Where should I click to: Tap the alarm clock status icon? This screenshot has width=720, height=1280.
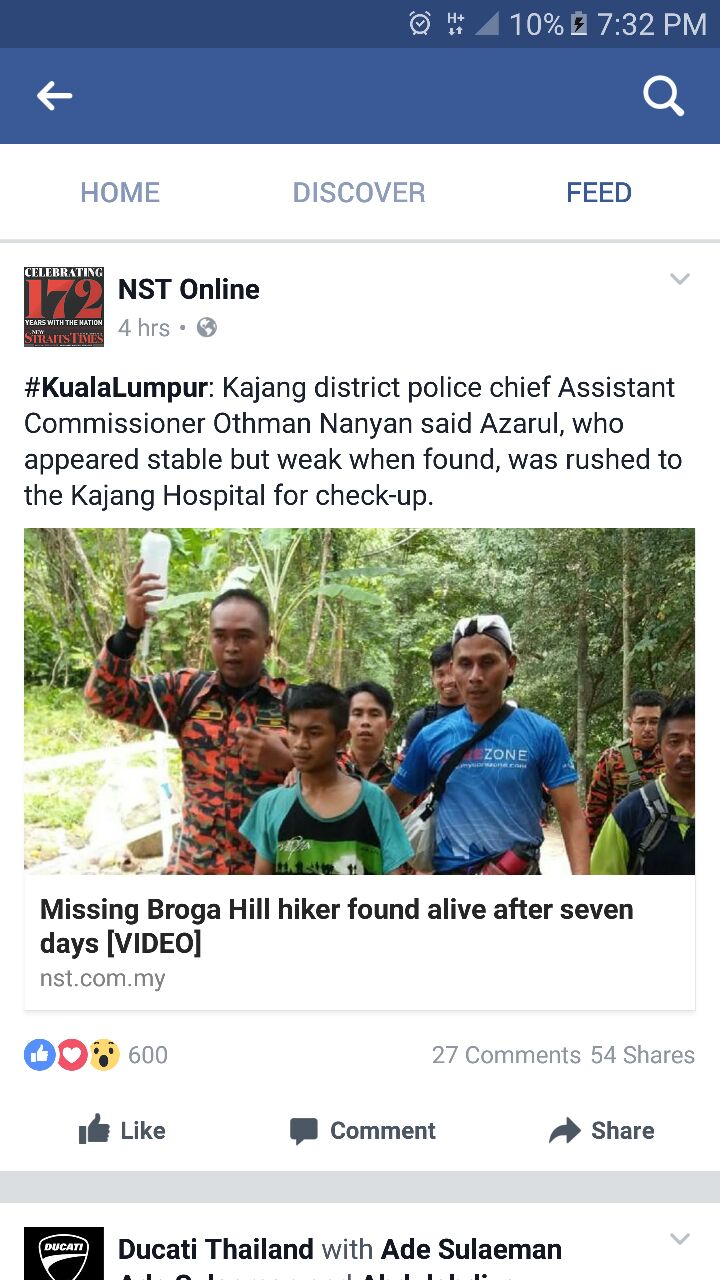point(421,23)
